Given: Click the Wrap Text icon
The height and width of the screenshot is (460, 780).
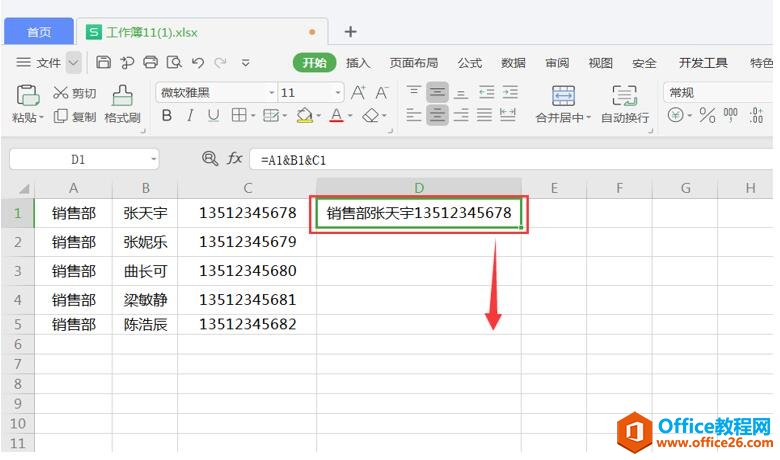Looking at the screenshot, I should pyautogui.click(x=625, y=95).
